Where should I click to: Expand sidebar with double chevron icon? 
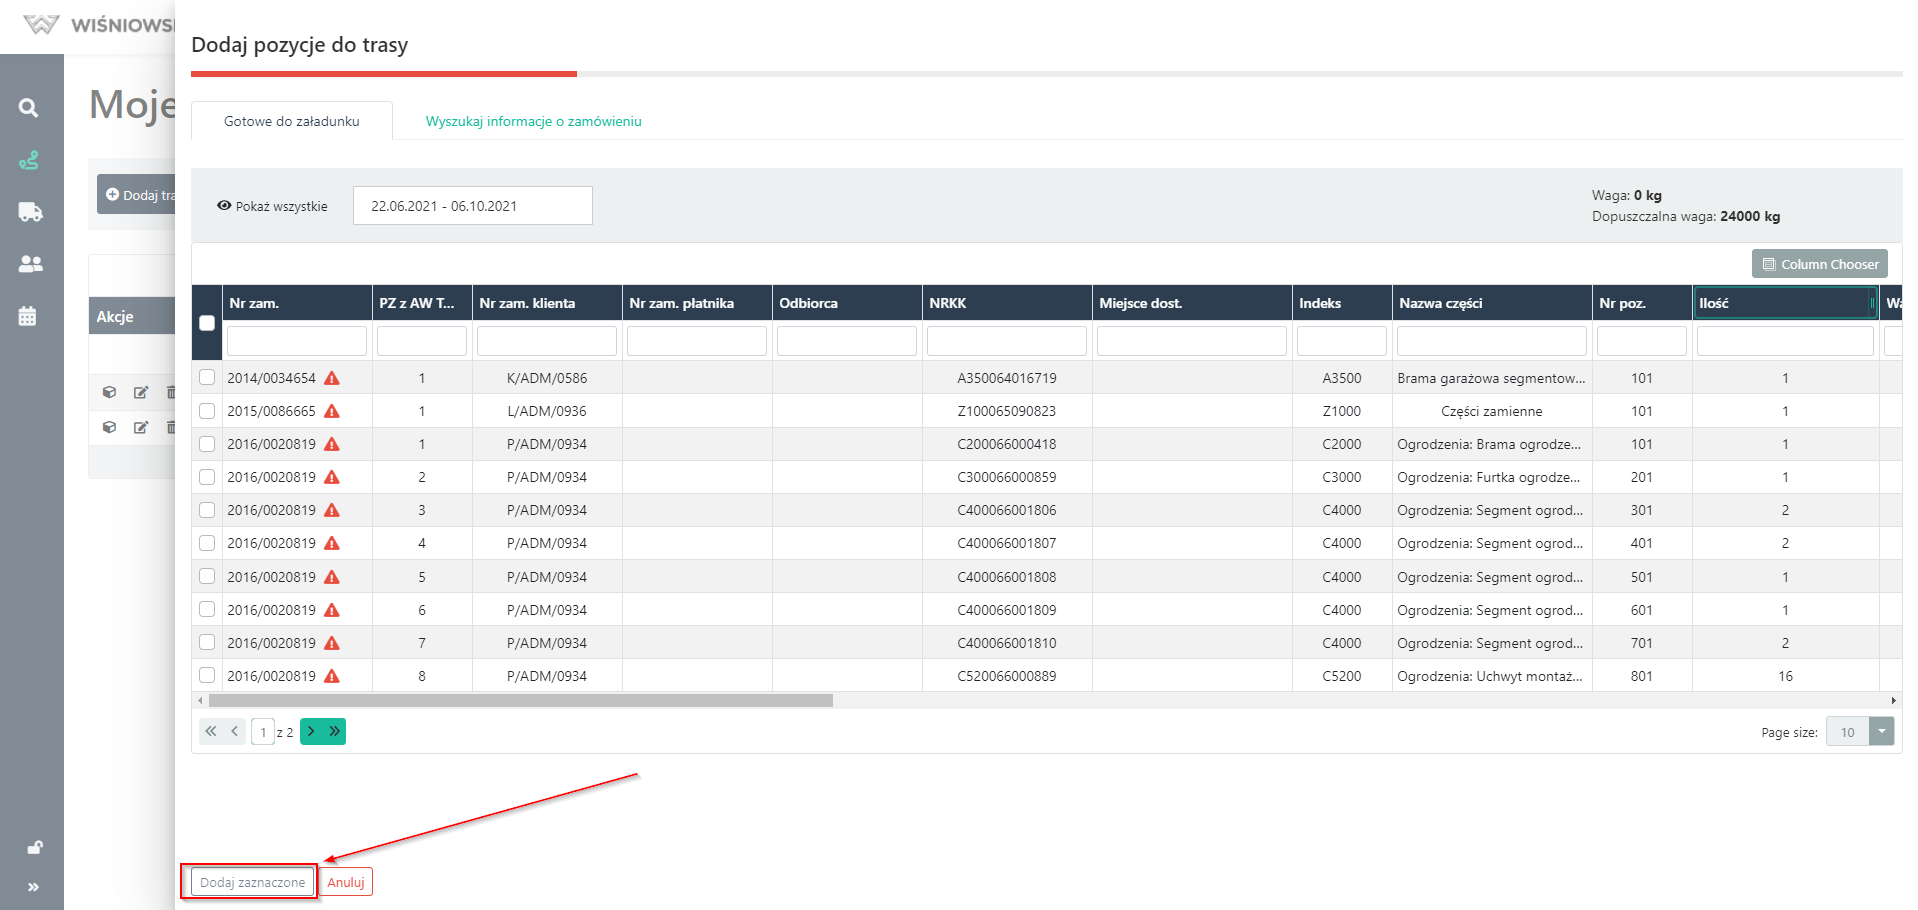click(33, 887)
